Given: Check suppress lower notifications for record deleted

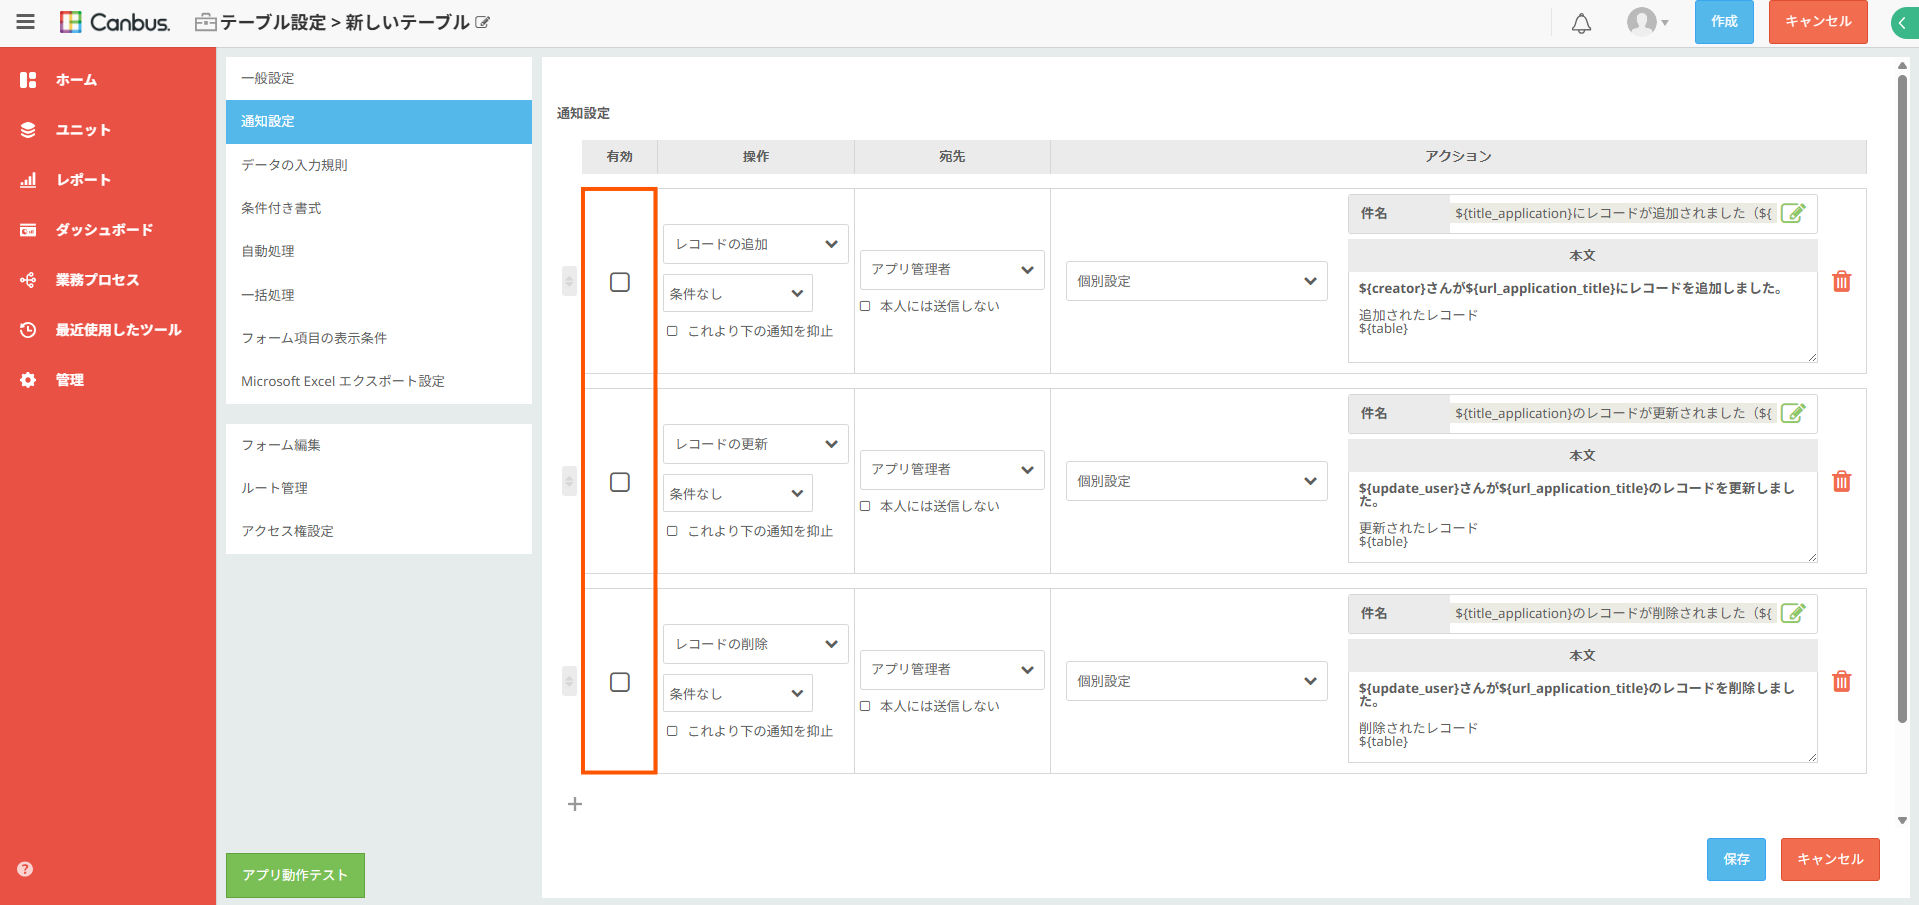Looking at the screenshot, I should point(672,731).
